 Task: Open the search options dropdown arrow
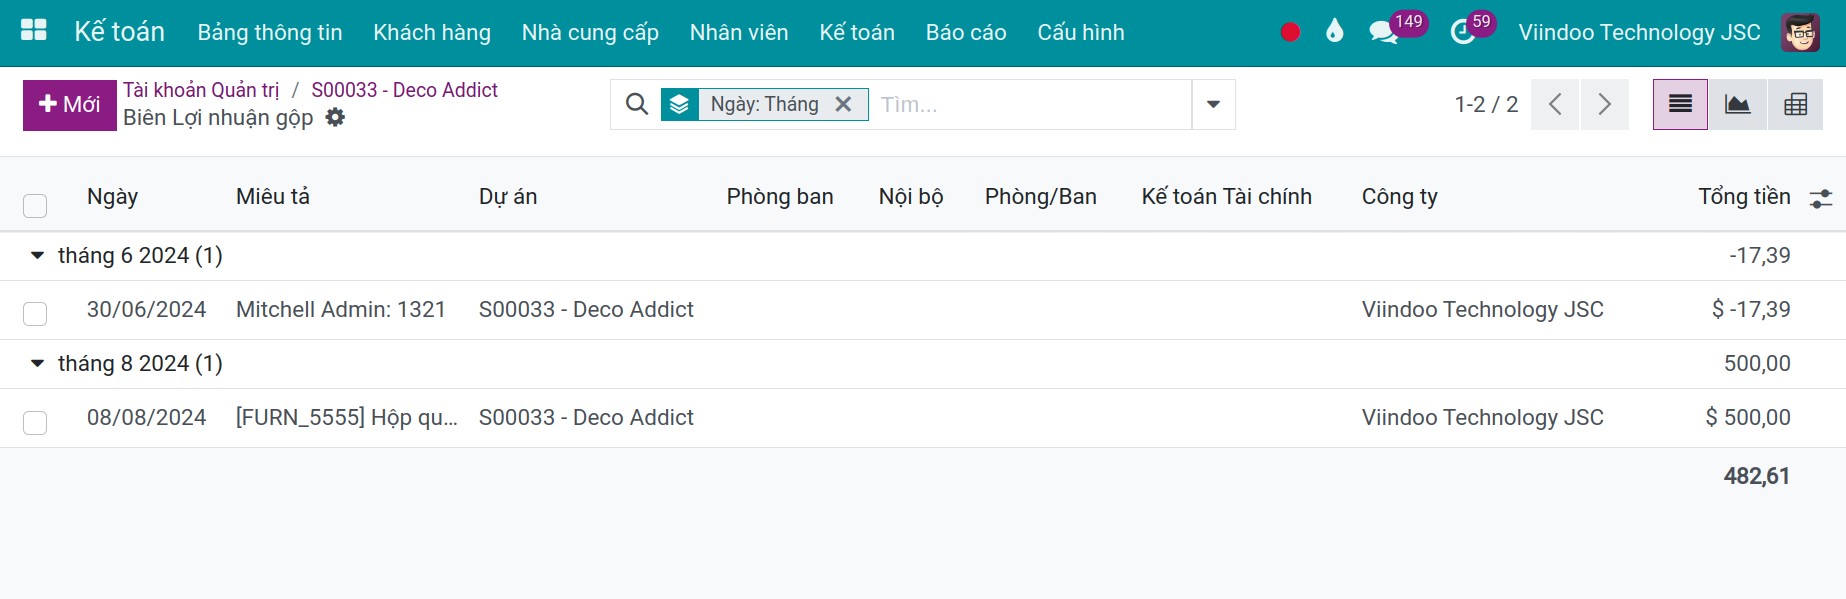(1213, 104)
